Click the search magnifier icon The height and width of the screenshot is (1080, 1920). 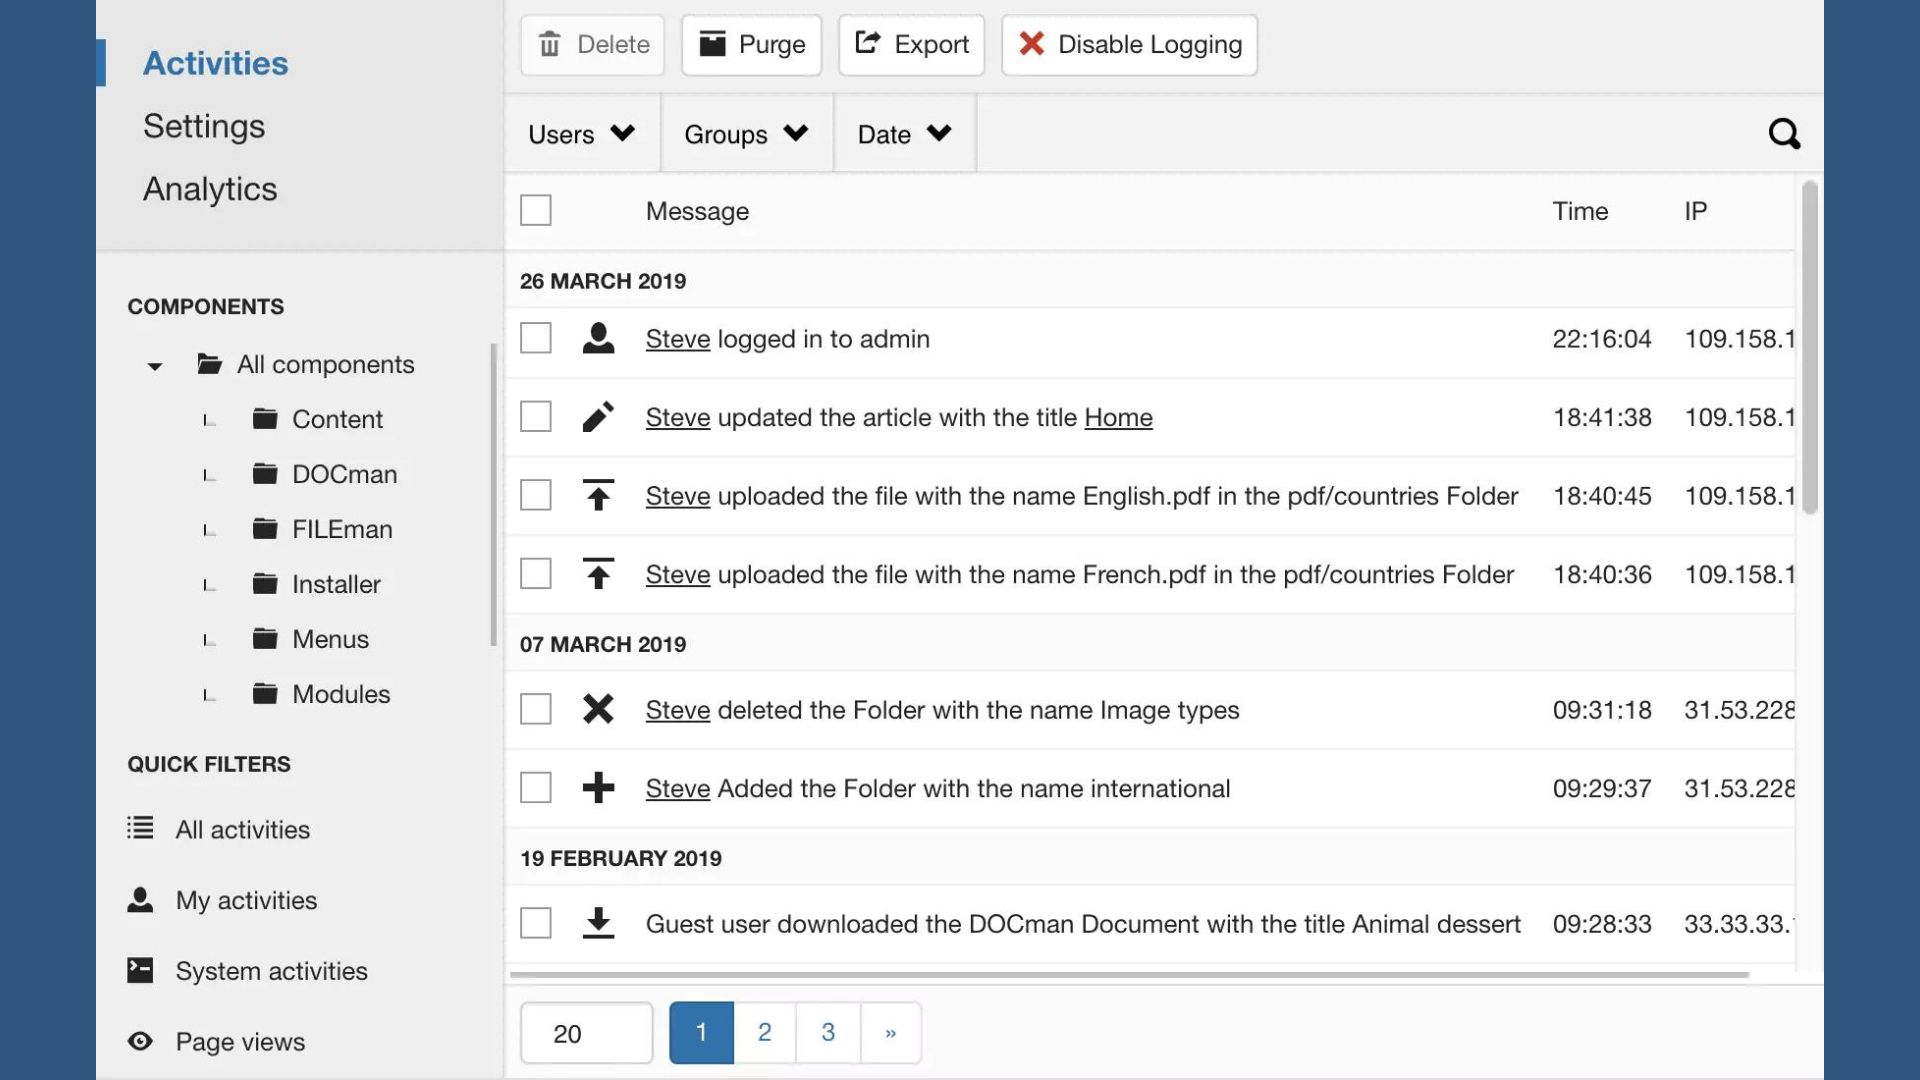click(x=1783, y=133)
